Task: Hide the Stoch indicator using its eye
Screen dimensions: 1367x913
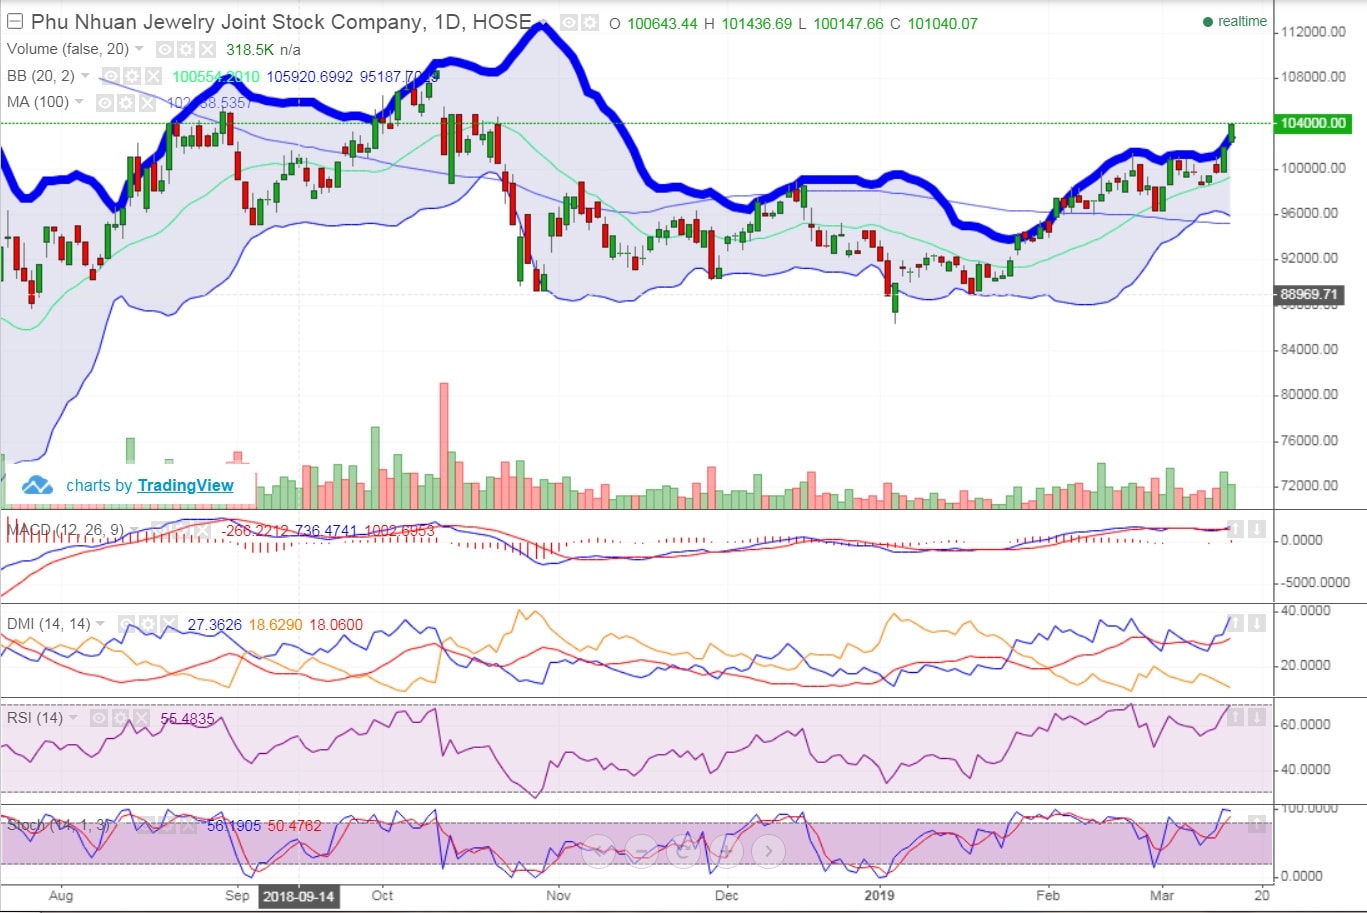Action: (146, 825)
